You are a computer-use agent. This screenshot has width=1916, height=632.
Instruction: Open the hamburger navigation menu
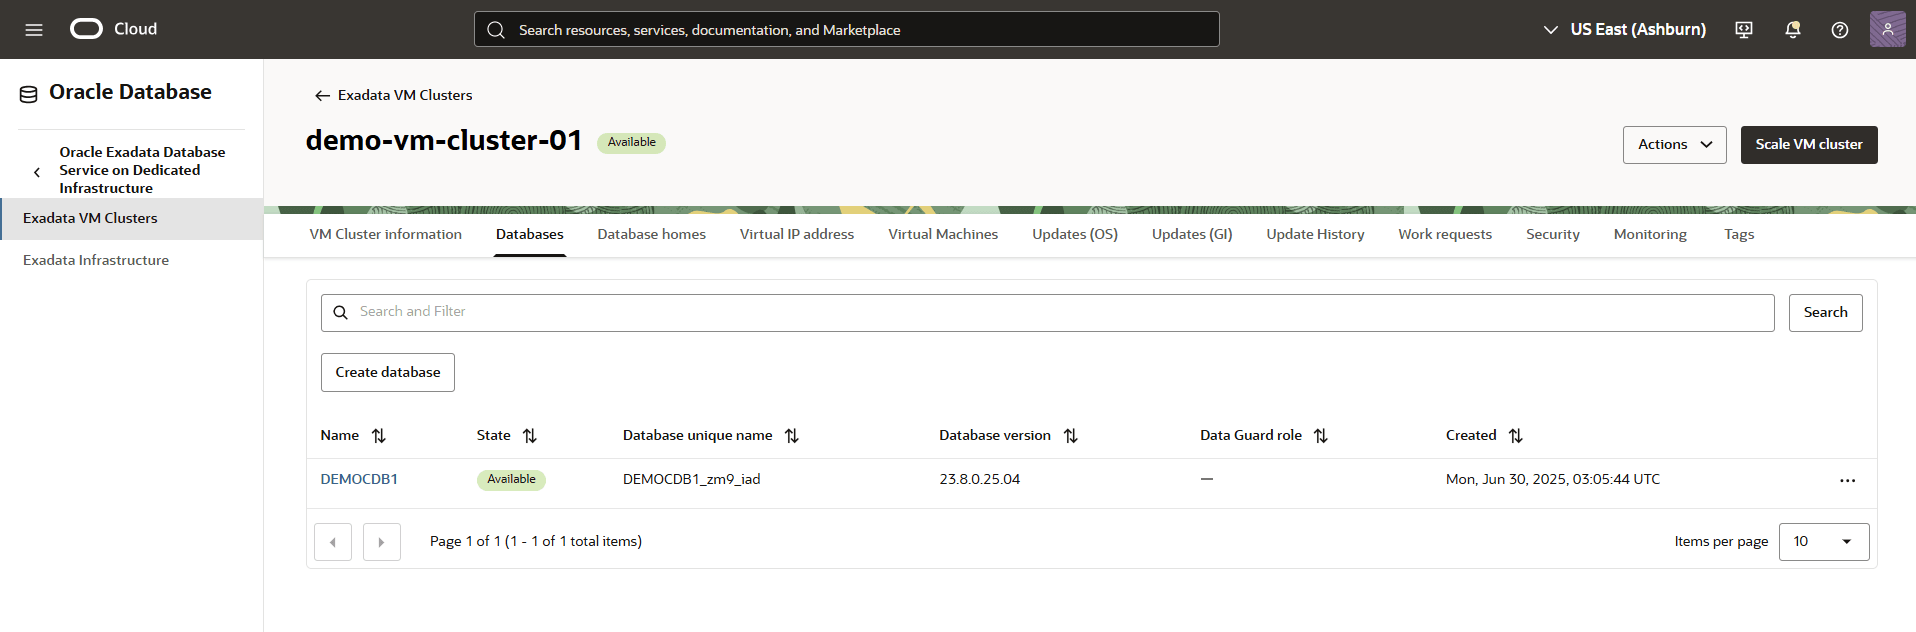[34, 30]
